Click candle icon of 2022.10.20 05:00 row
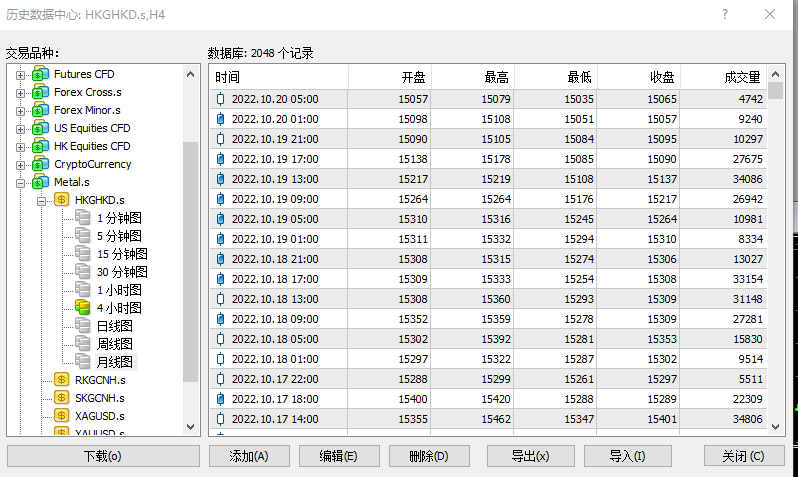The image size is (798, 477). click(221, 99)
